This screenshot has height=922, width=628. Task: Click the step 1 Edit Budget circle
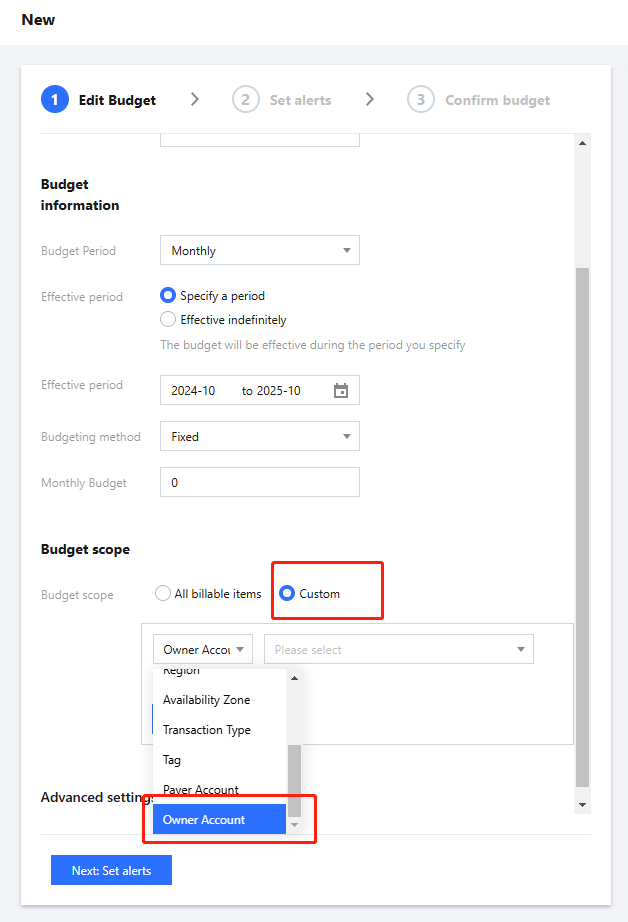tap(55, 100)
